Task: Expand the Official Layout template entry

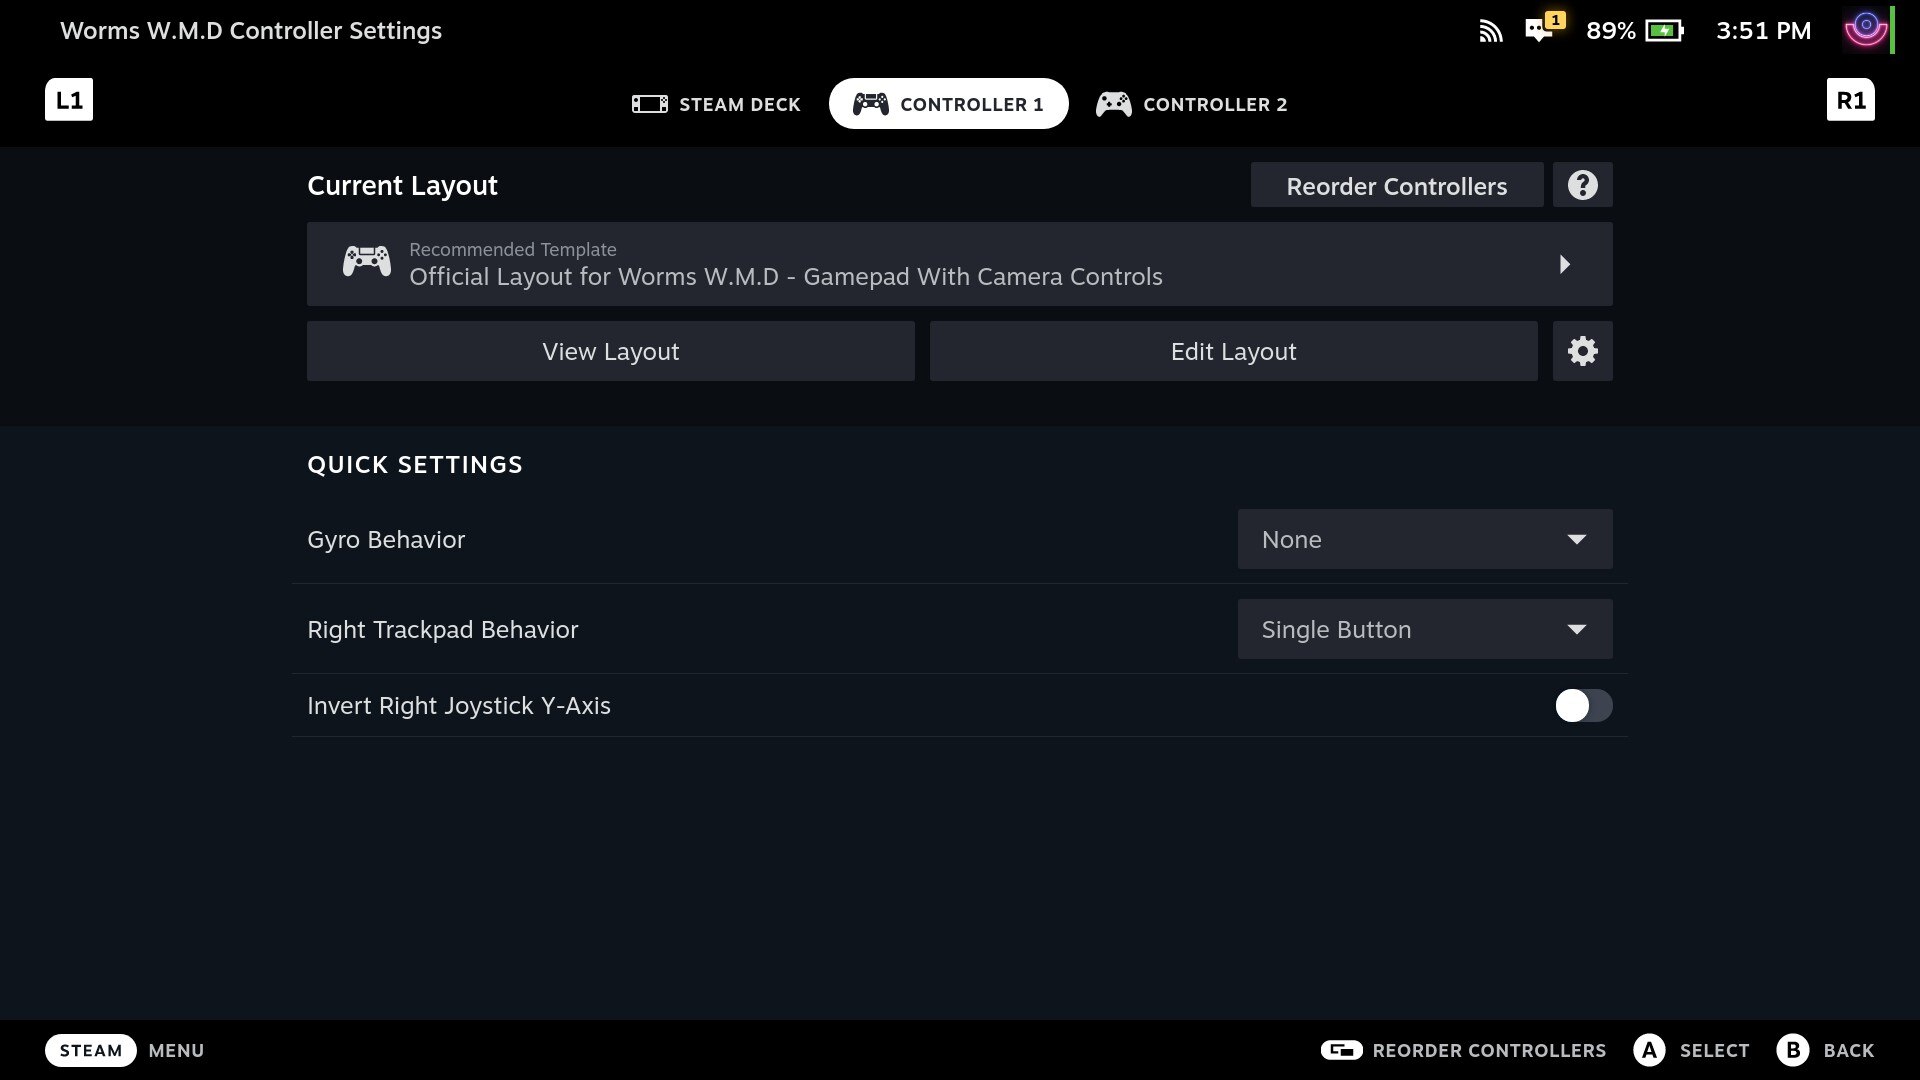Action: (1565, 264)
